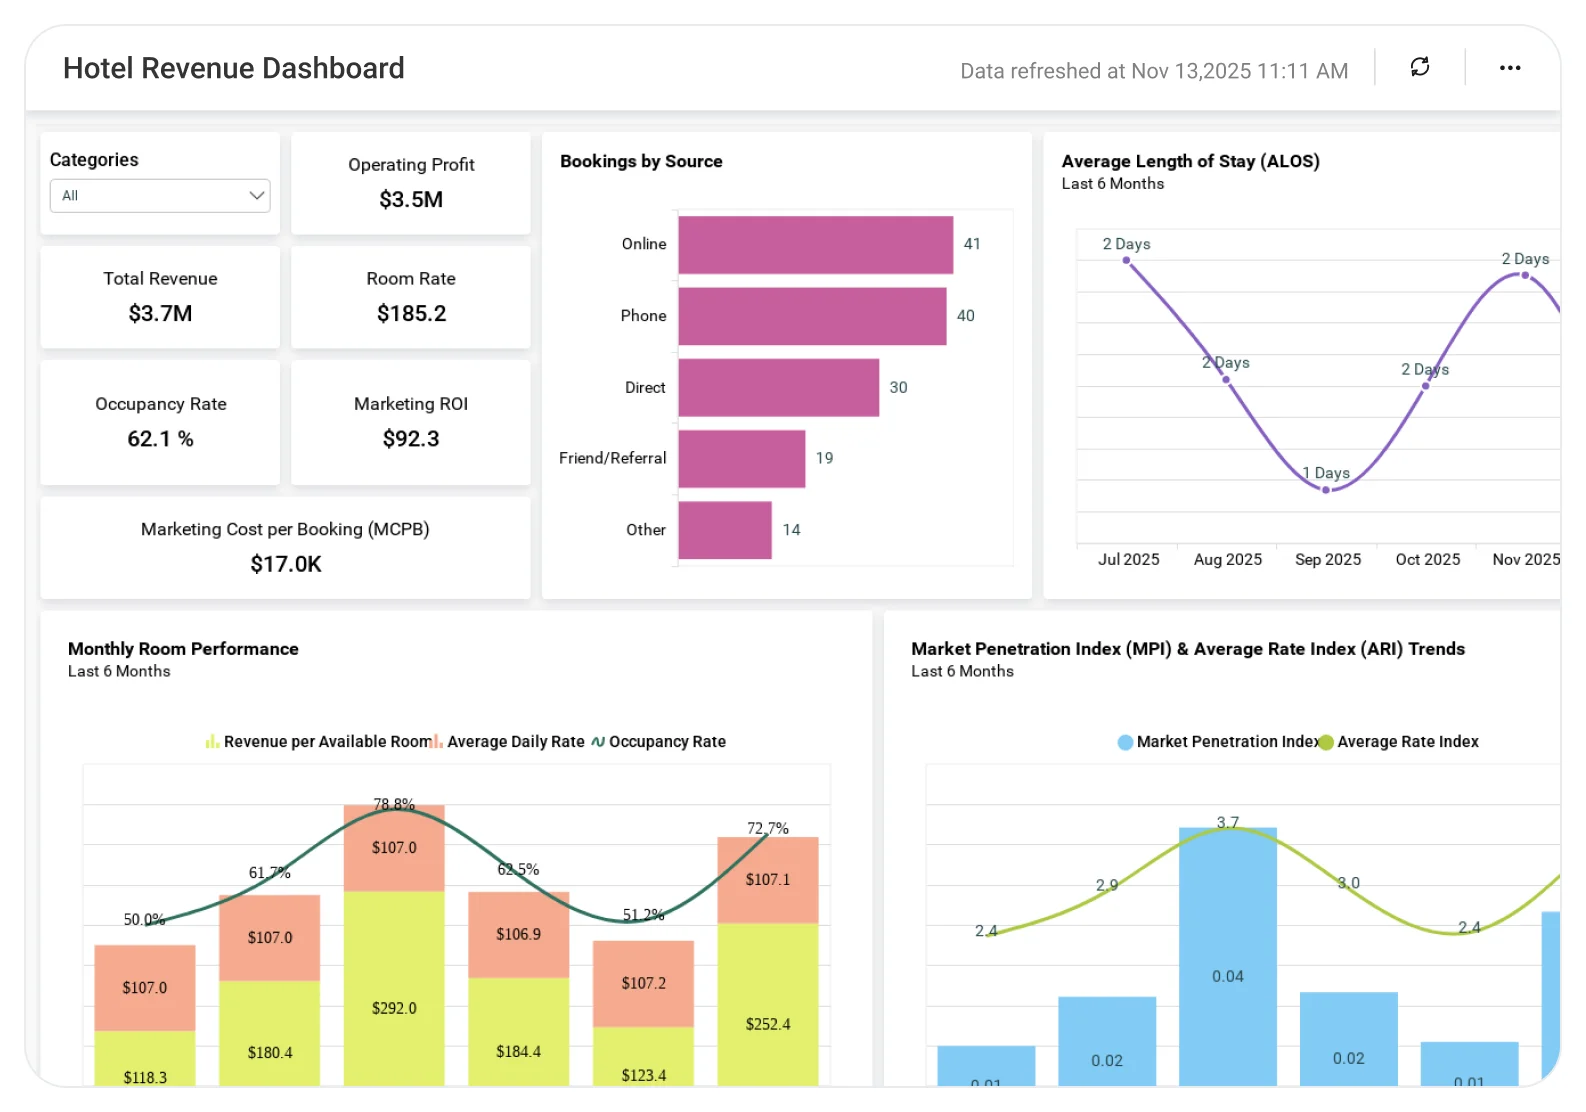
Task: Open the three-dots more options menu
Action: pyautogui.click(x=1510, y=68)
